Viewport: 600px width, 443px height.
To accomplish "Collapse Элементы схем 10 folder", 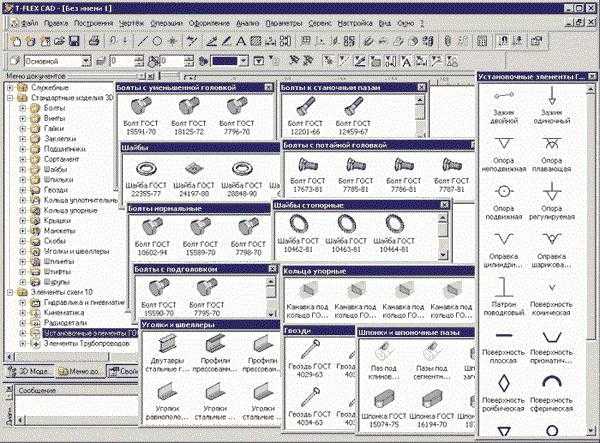I will 10,292.
